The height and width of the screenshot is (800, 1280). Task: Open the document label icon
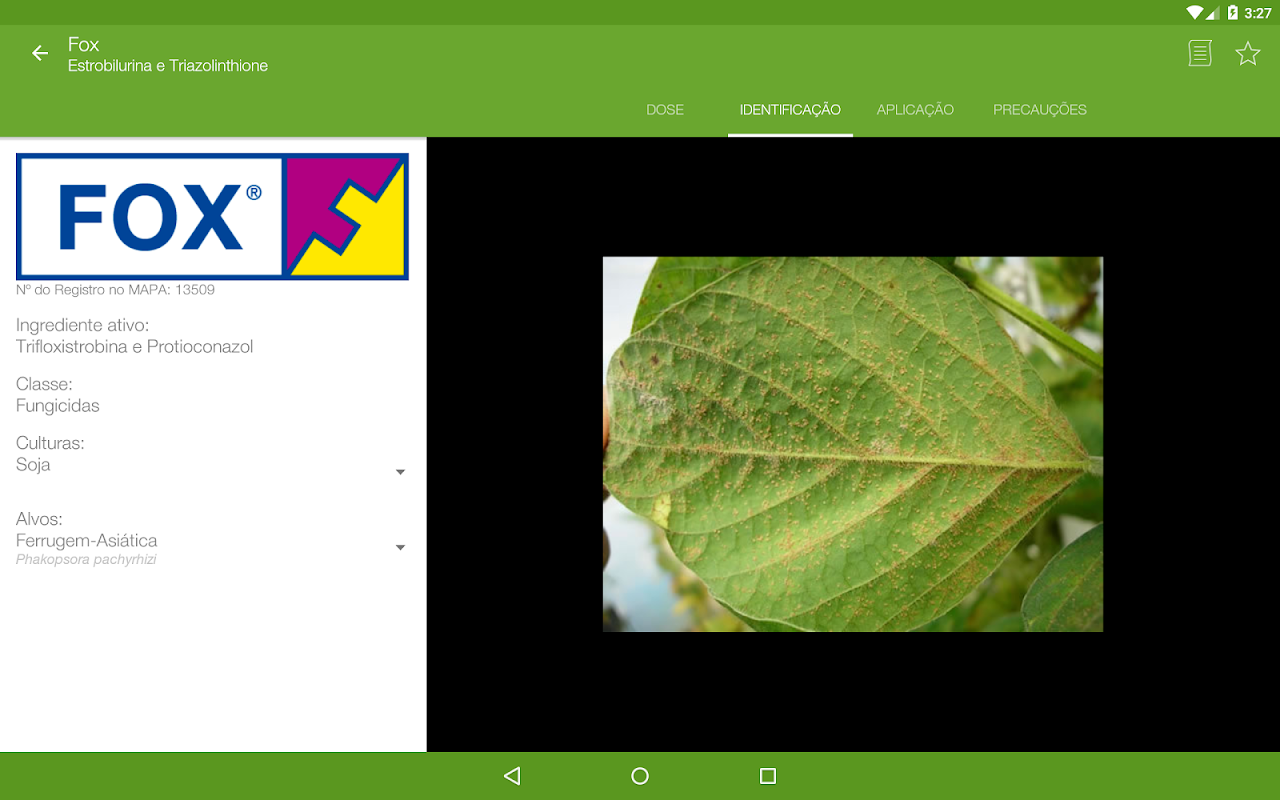click(1200, 53)
